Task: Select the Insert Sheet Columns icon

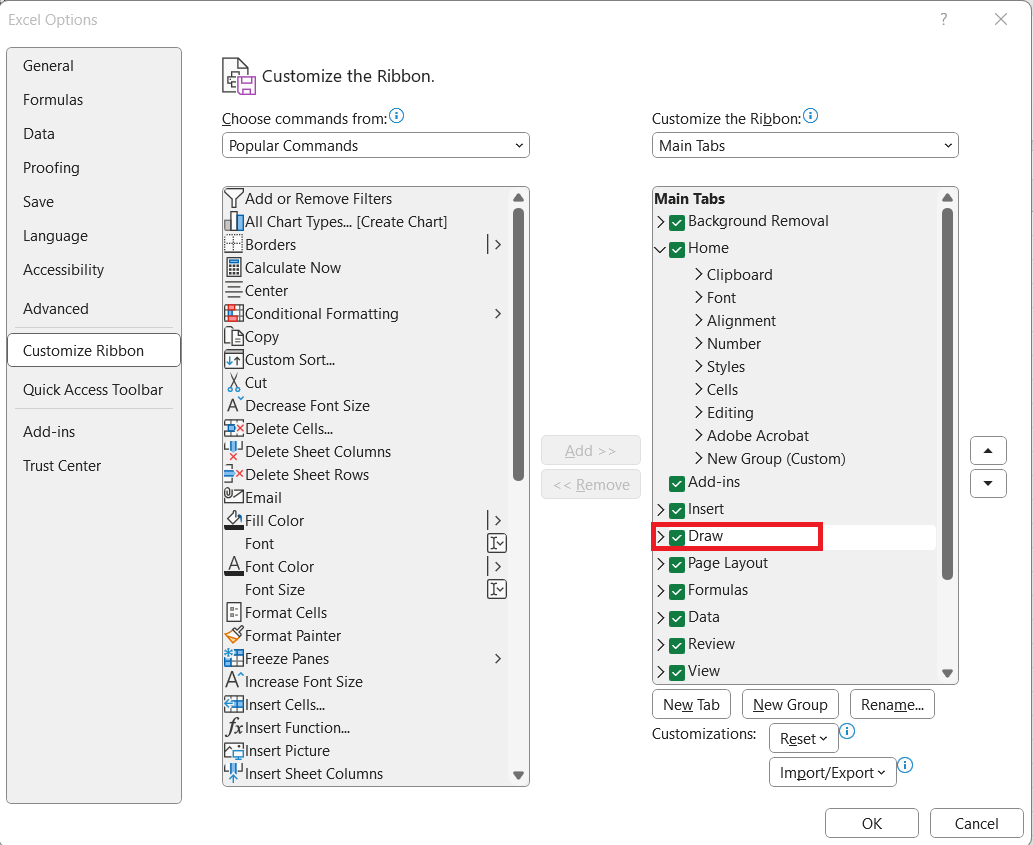Action: (233, 773)
